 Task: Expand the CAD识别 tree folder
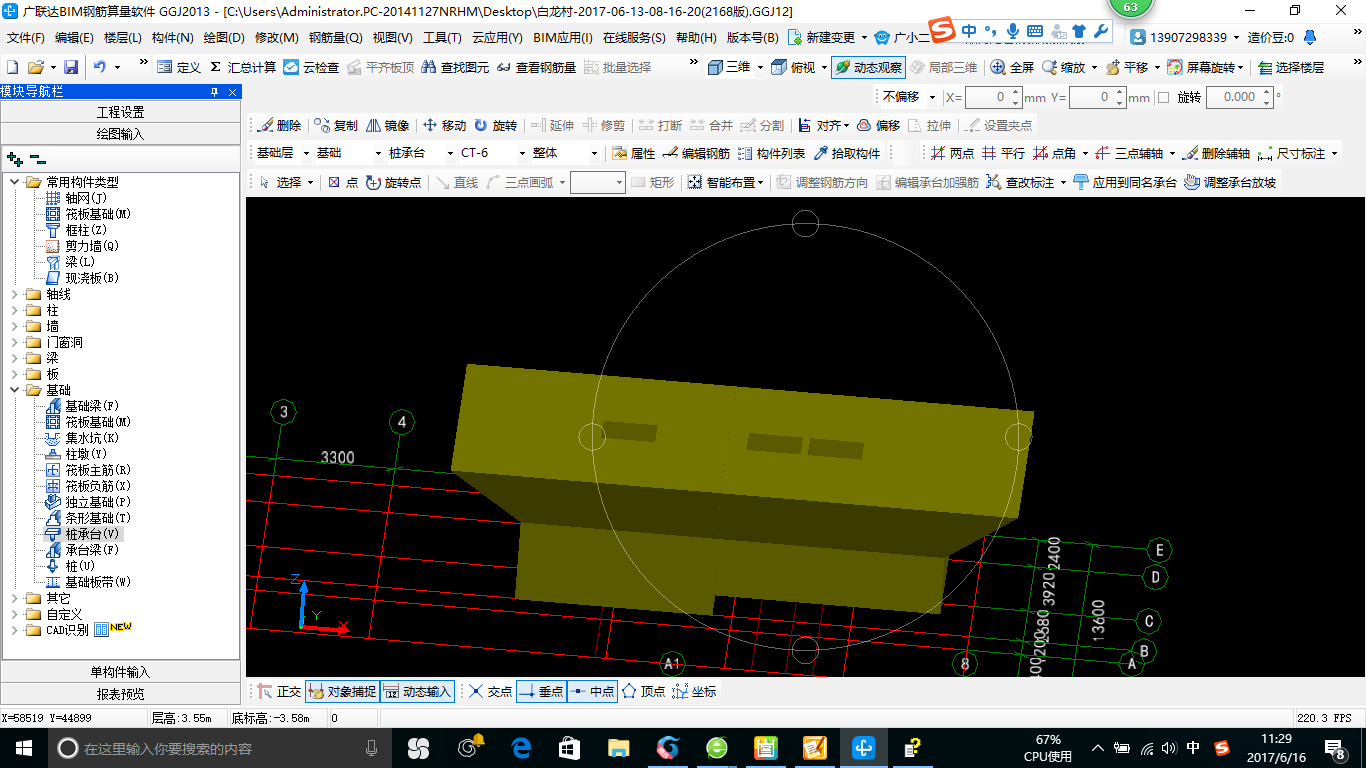point(15,630)
